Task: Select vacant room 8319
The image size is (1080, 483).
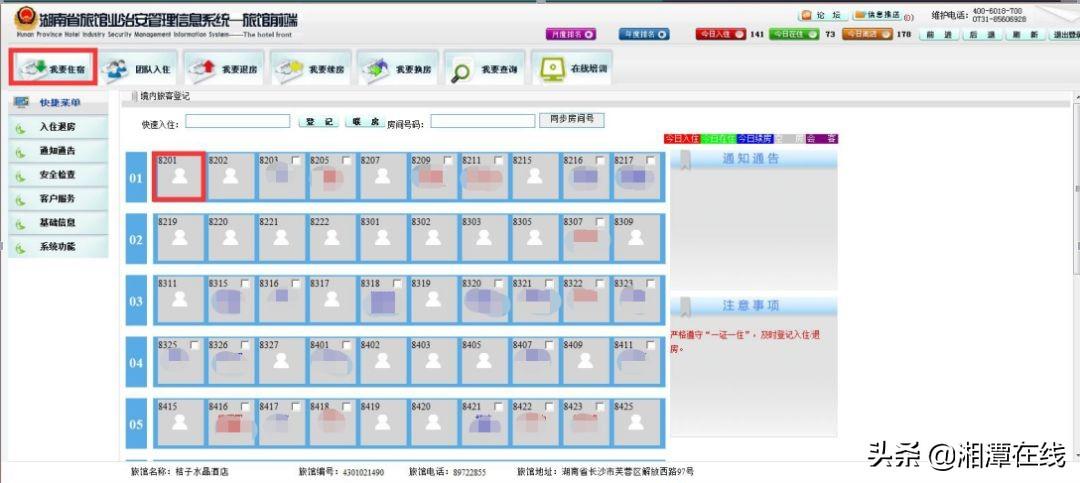Action: 433,299
